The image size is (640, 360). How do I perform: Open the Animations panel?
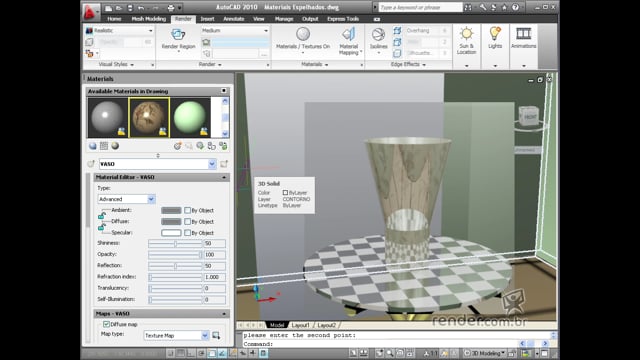click(x=523, y=38)
